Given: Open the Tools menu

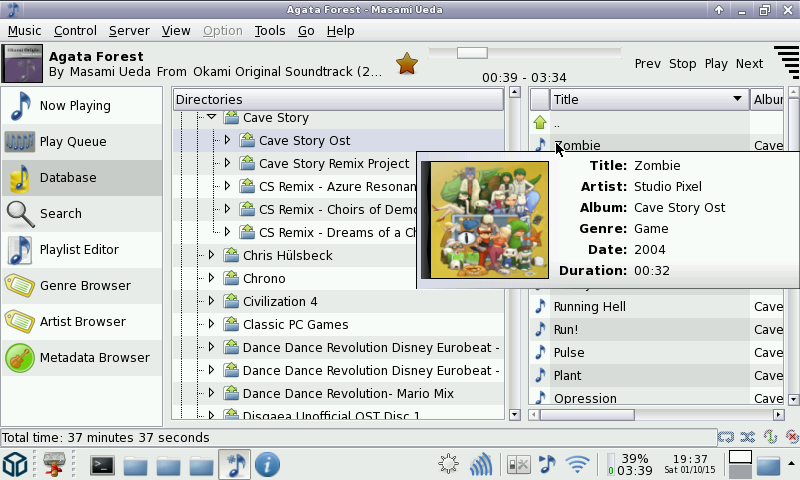Looking at the screenshot, I should pos(269,31).
